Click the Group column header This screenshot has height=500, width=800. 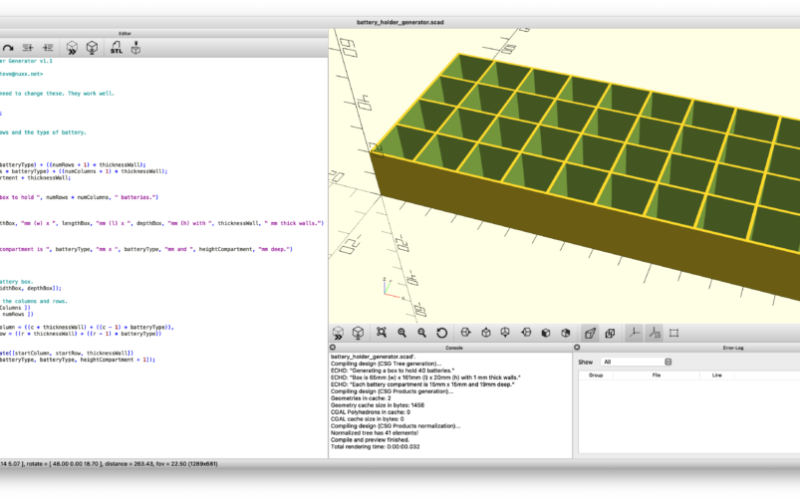[596, 375]
